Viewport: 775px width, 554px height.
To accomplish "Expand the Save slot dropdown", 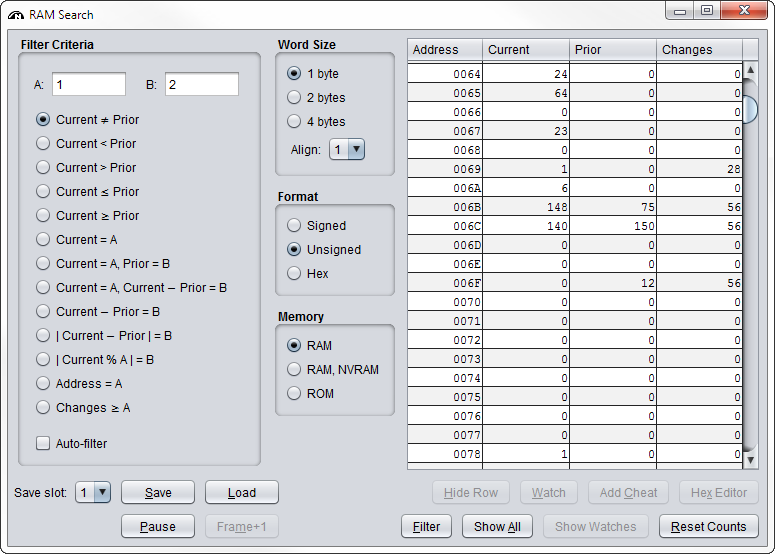I will click(93, 492).
